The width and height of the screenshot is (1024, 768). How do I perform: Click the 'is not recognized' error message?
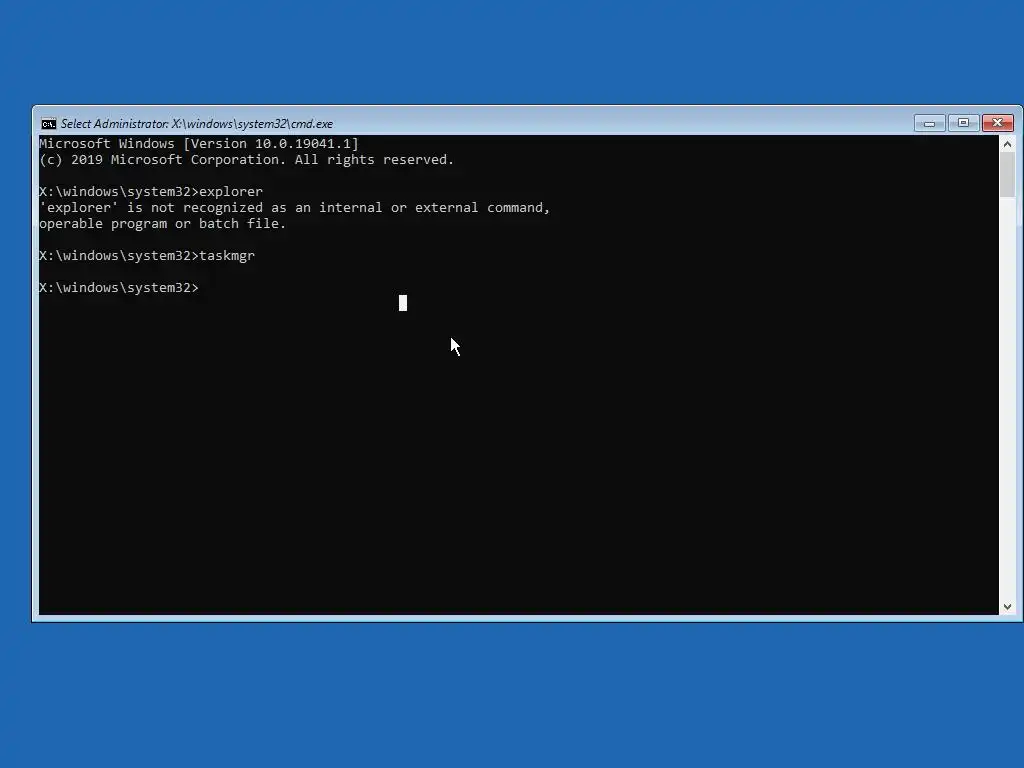tap(295, 208)
